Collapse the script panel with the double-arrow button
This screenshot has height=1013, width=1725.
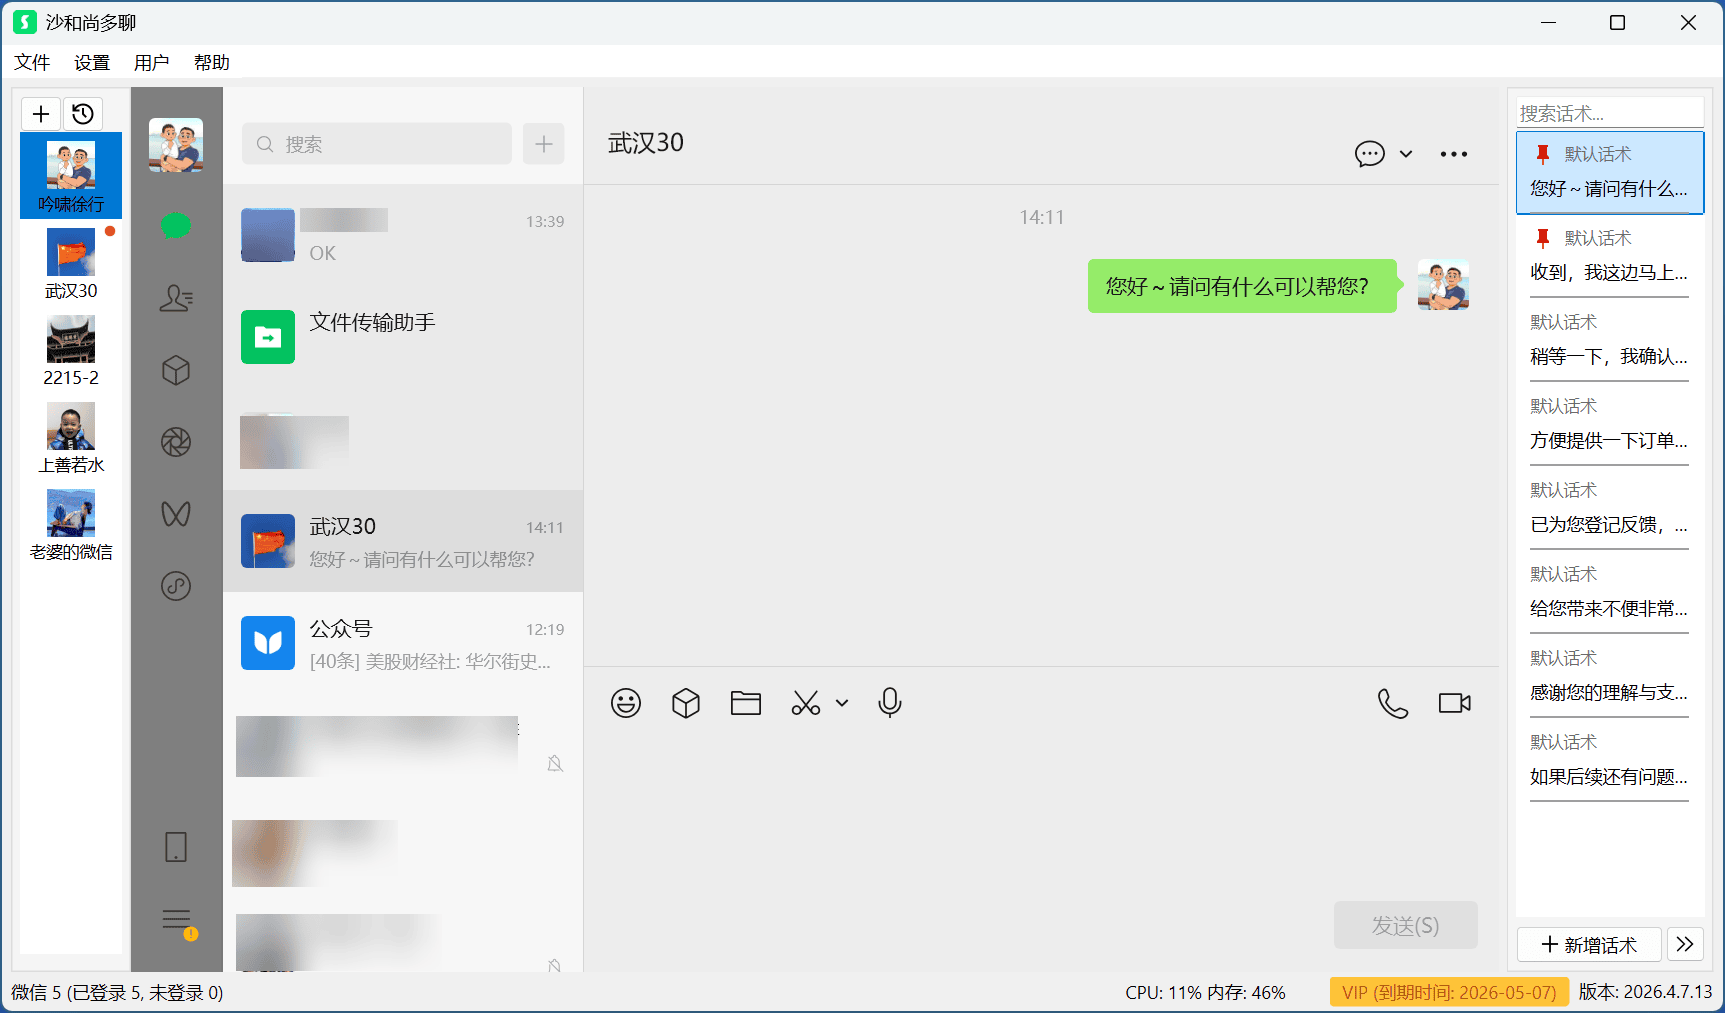pos(1685,944)
